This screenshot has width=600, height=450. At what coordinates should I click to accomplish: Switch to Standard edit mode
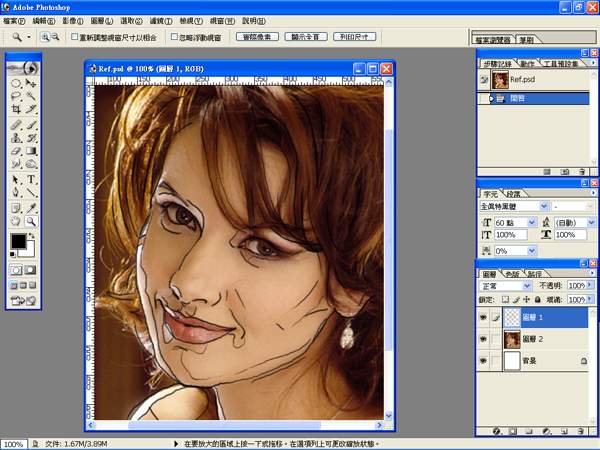(16, 271)
